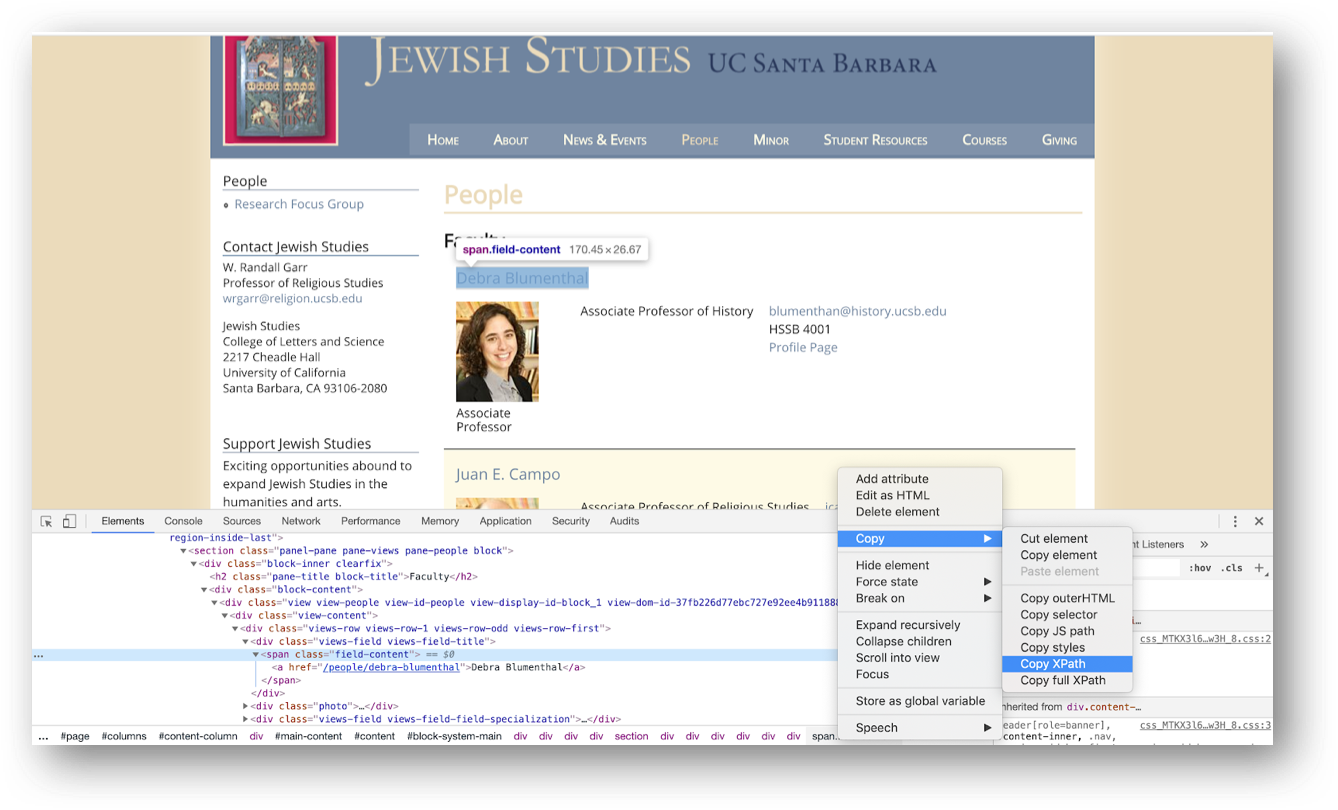Switch to the Sources tab
The height and width of the screenshot is (810, 1338).
(242, 521)
